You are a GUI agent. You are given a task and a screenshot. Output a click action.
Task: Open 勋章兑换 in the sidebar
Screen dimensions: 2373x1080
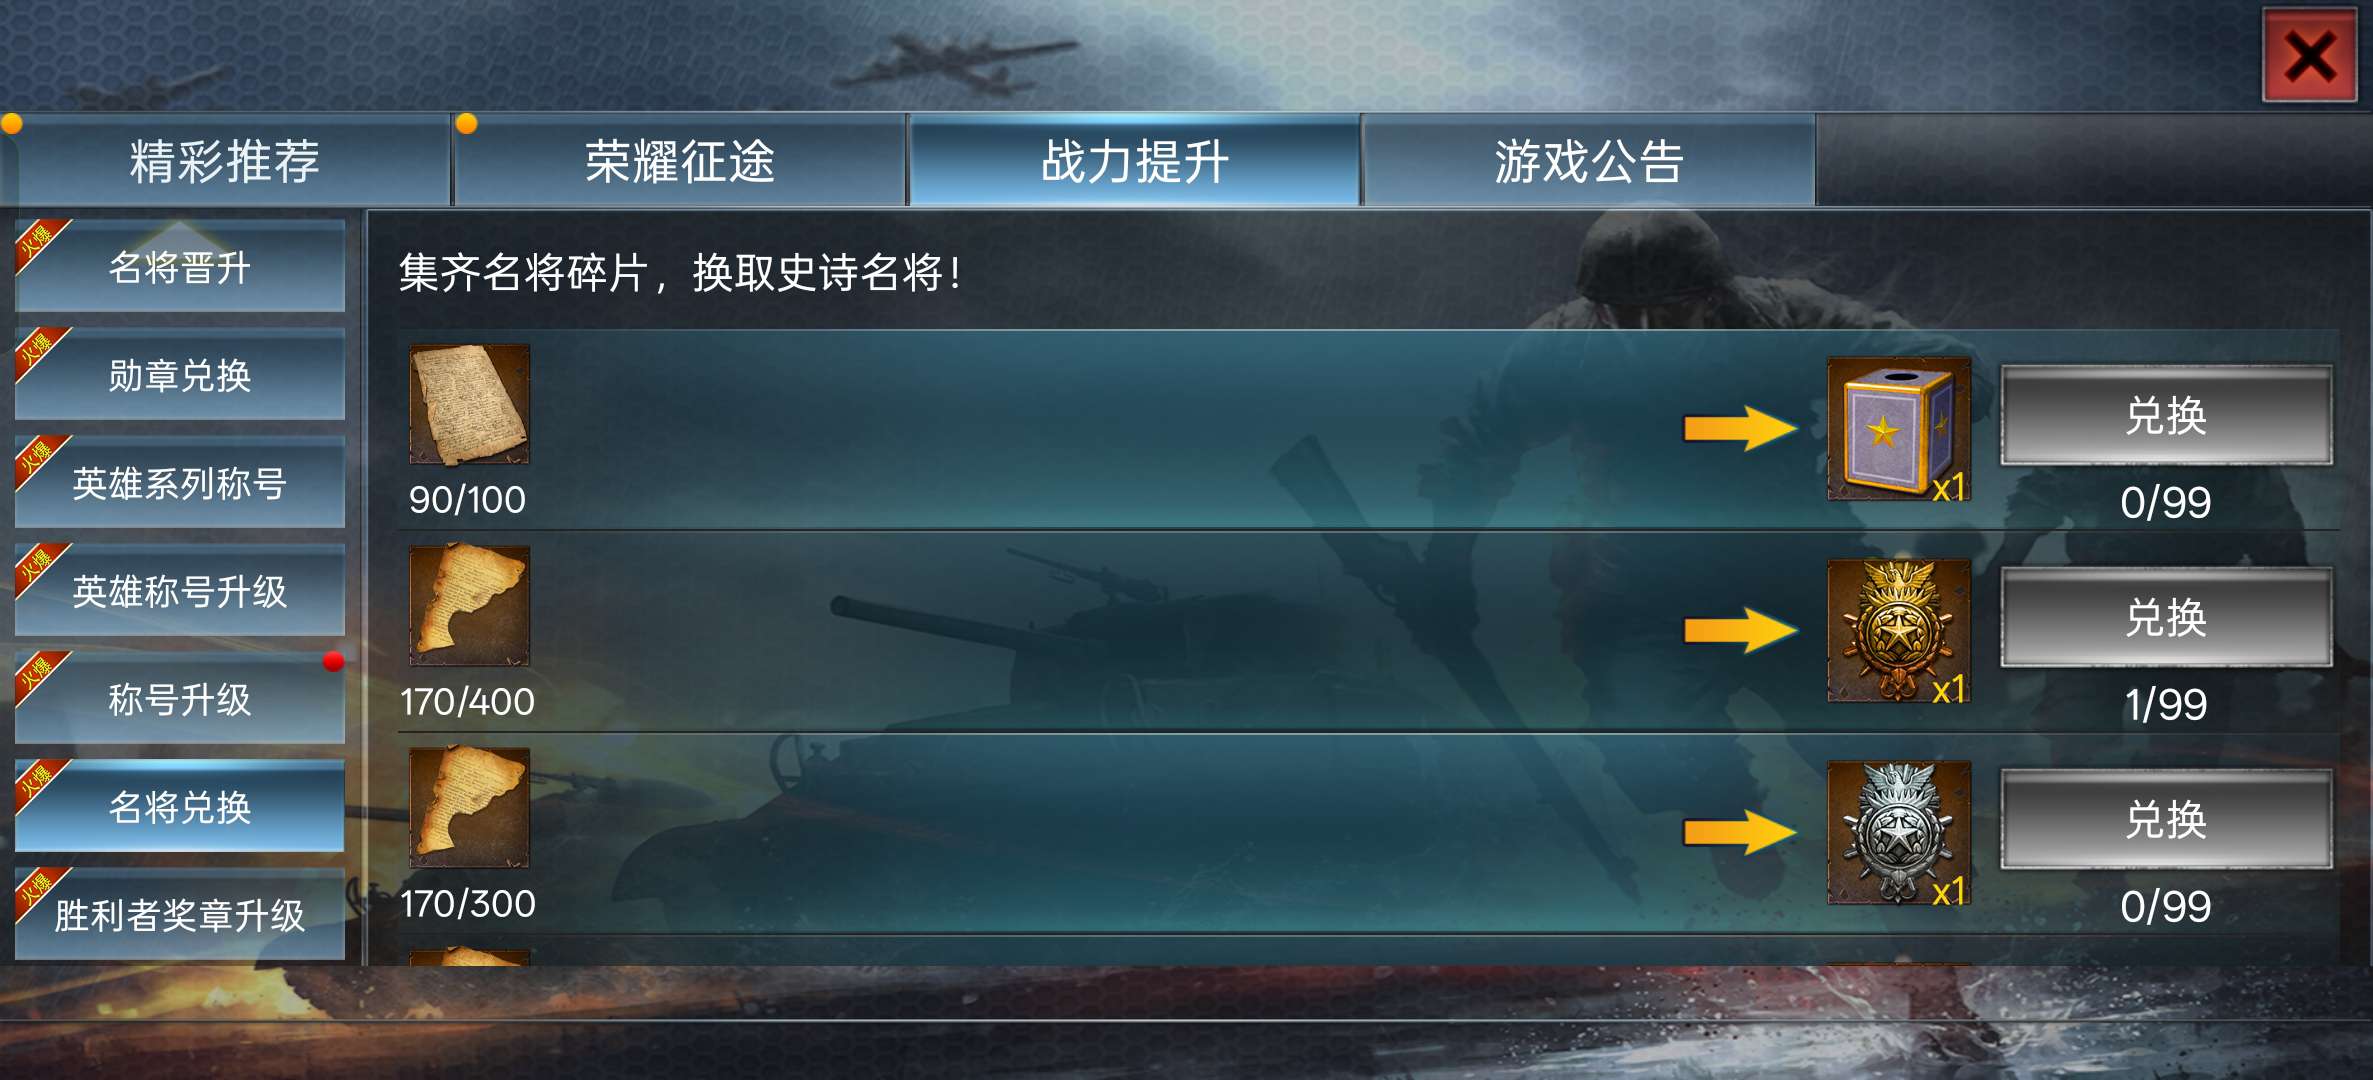(x=180, y=375)
